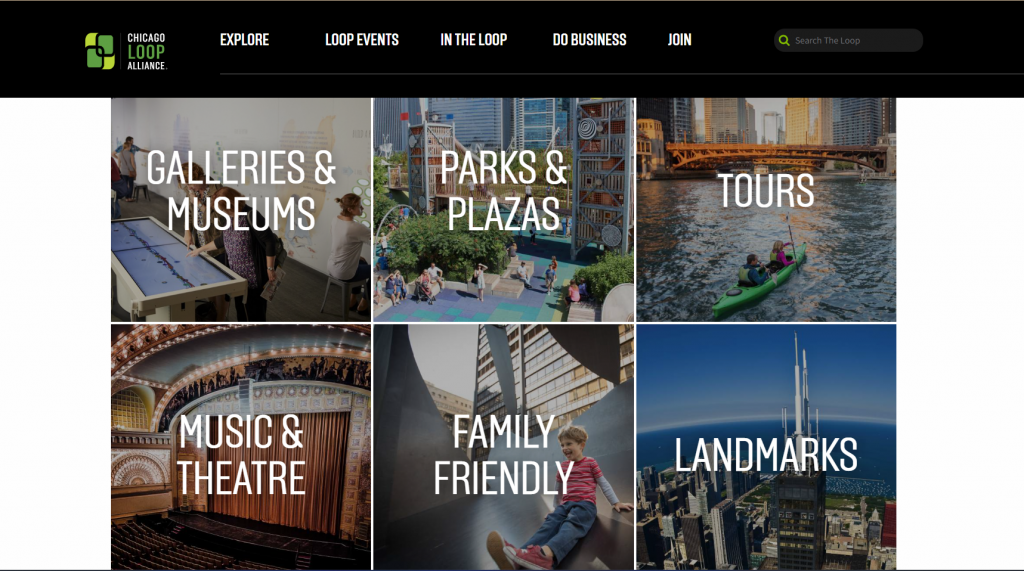
Task: Click the green search magnifier icon
Action: [784, 41]
